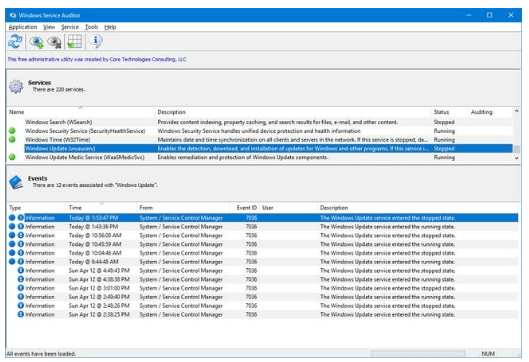The width and height of the screenshot is (529, 362).
Task: Sort events by Type column header
Action: coord(36,208)
